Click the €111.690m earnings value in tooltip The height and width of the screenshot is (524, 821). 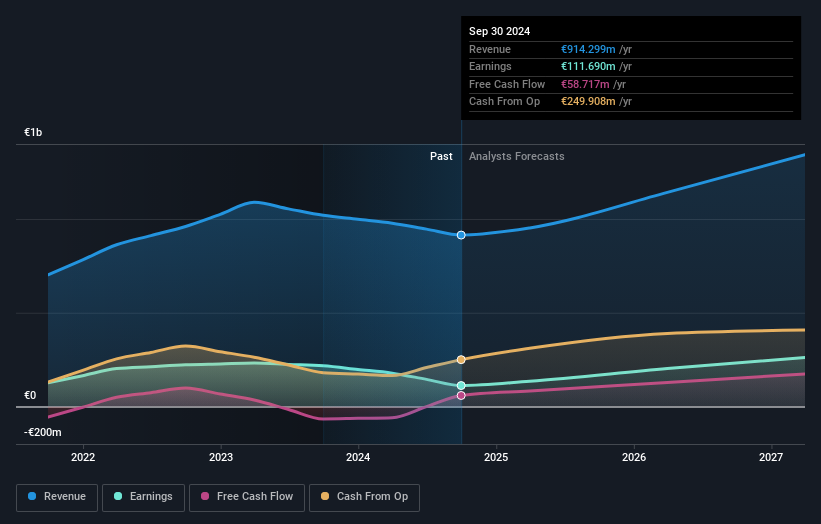point(588,66)
